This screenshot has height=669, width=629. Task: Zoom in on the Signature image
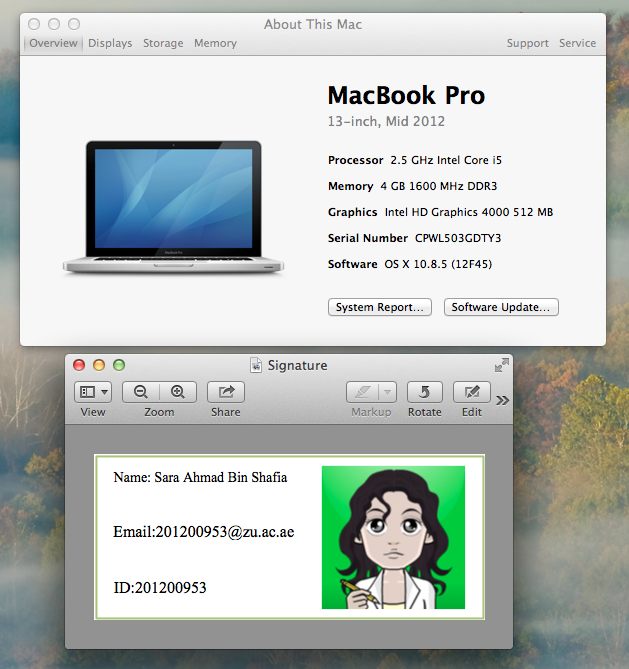pos(178,392)
